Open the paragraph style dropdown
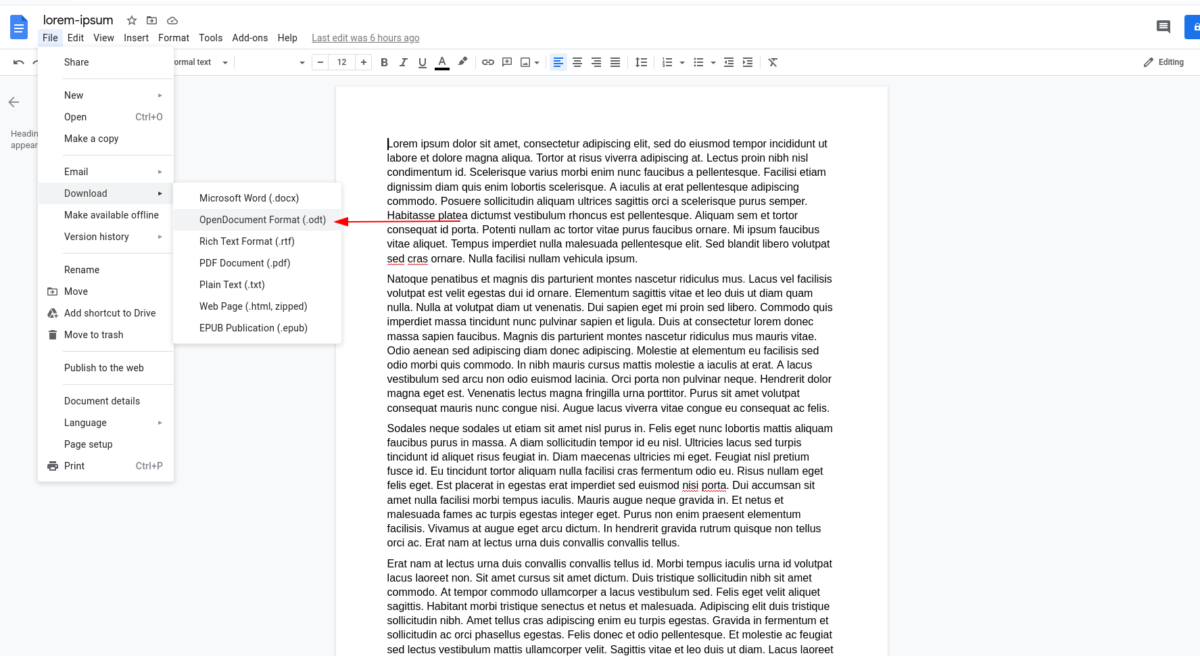The height and width of the screenshot is (656, 1200). (x=201, y=62)
